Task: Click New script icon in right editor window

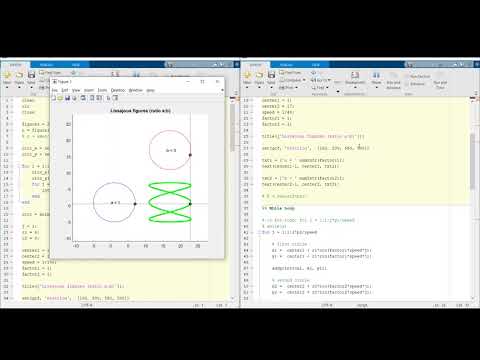Action: pos(247,75)
